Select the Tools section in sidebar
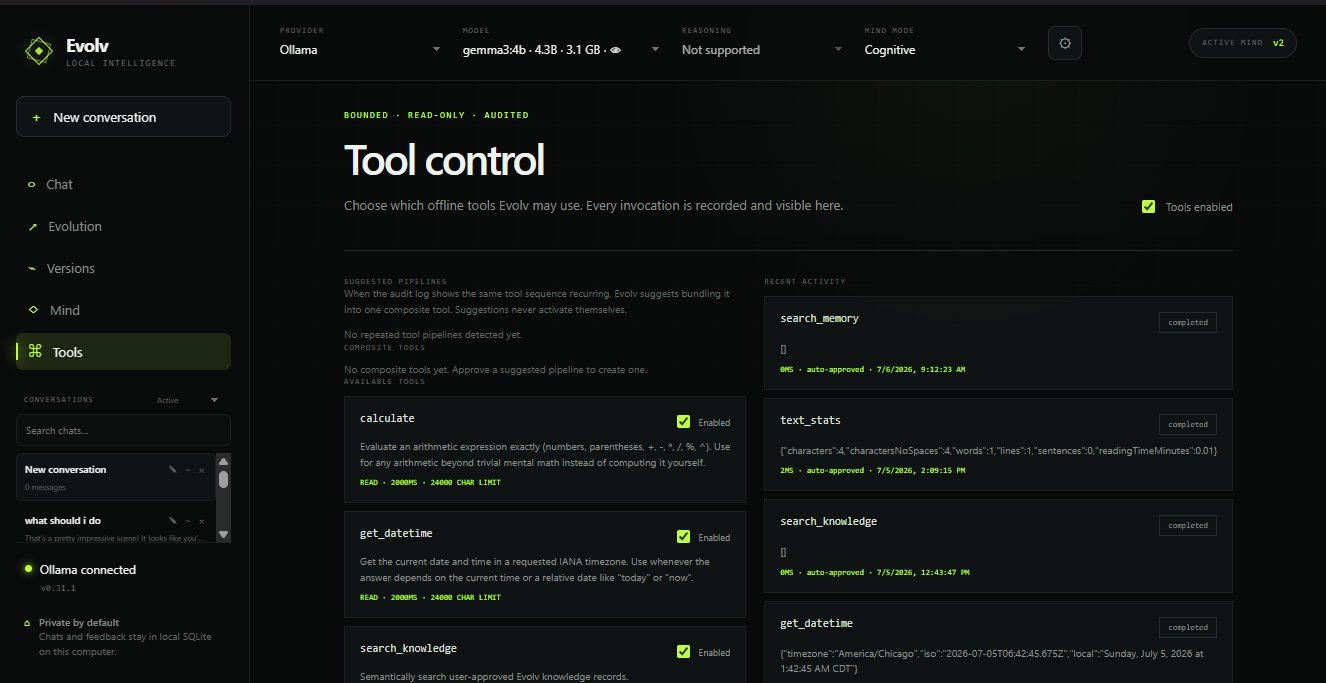Image resolution: width=1326 pixels, height=683 pixels. (x=123, y=352)
